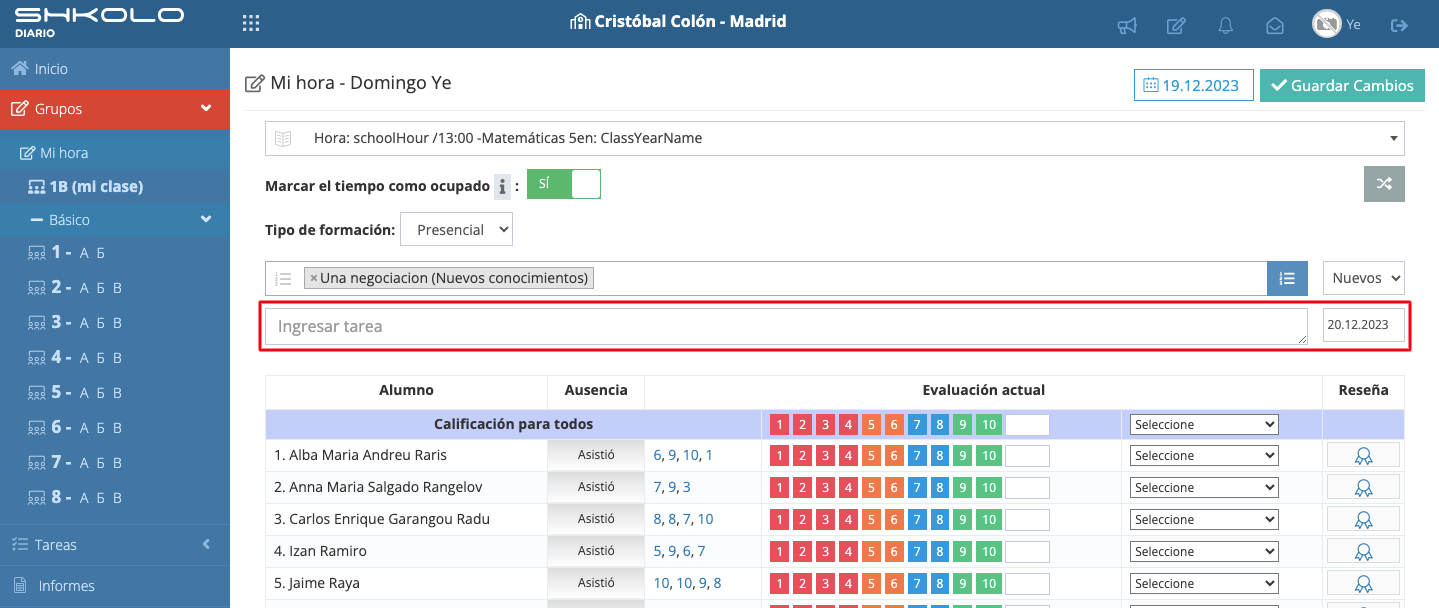The height and width of the screenshot is (608, 1439).
Task: Open the apps grid menu icon
Action: [251, 23]
